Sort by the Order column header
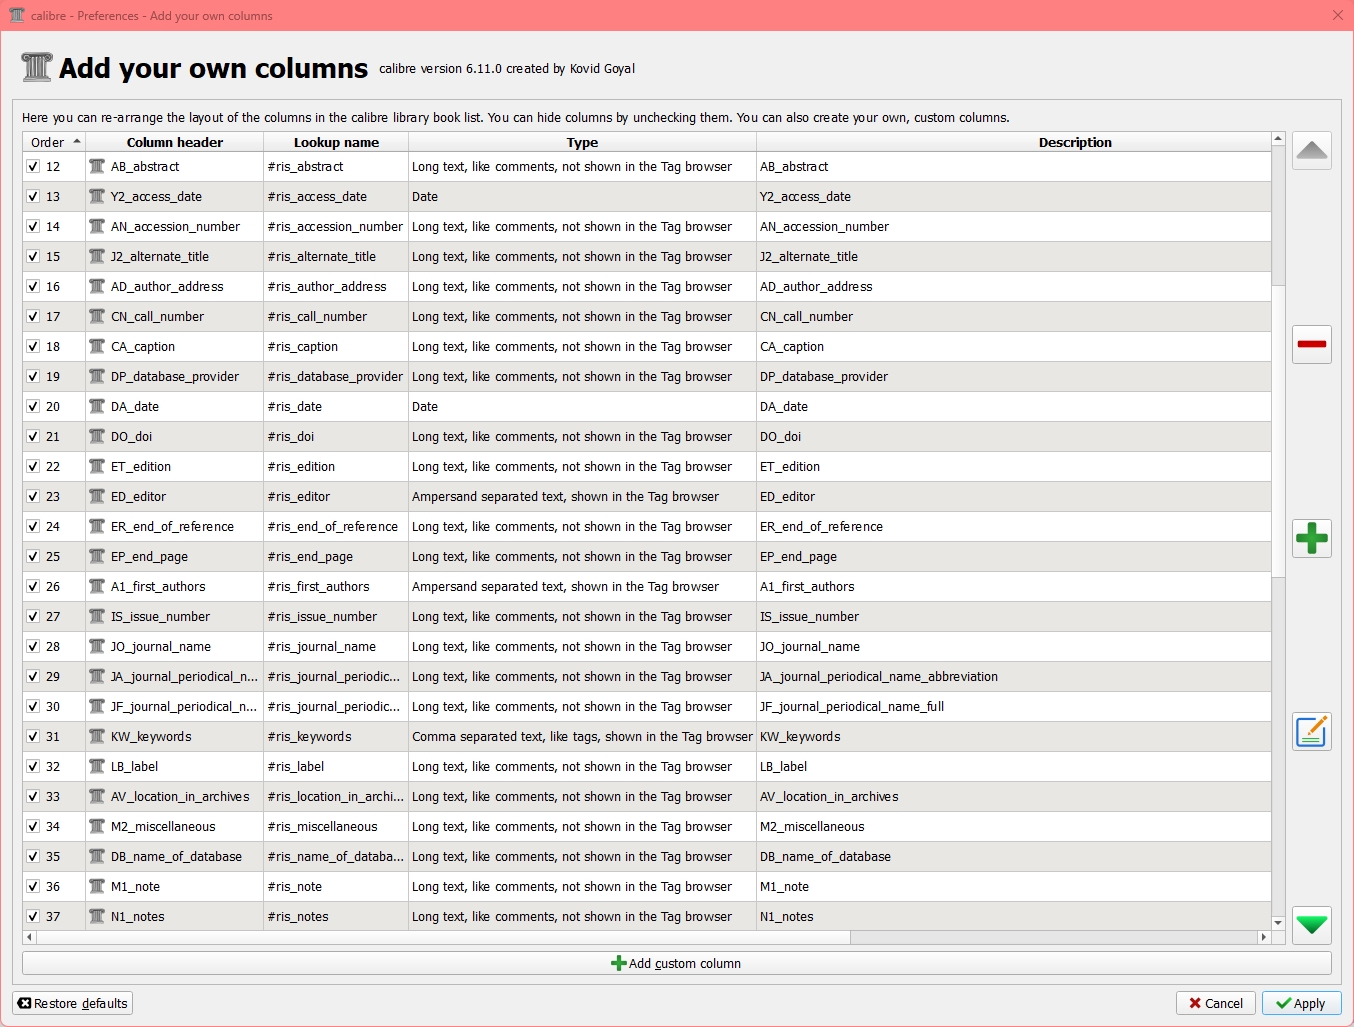1354x1027 pixels. [54, 142]
